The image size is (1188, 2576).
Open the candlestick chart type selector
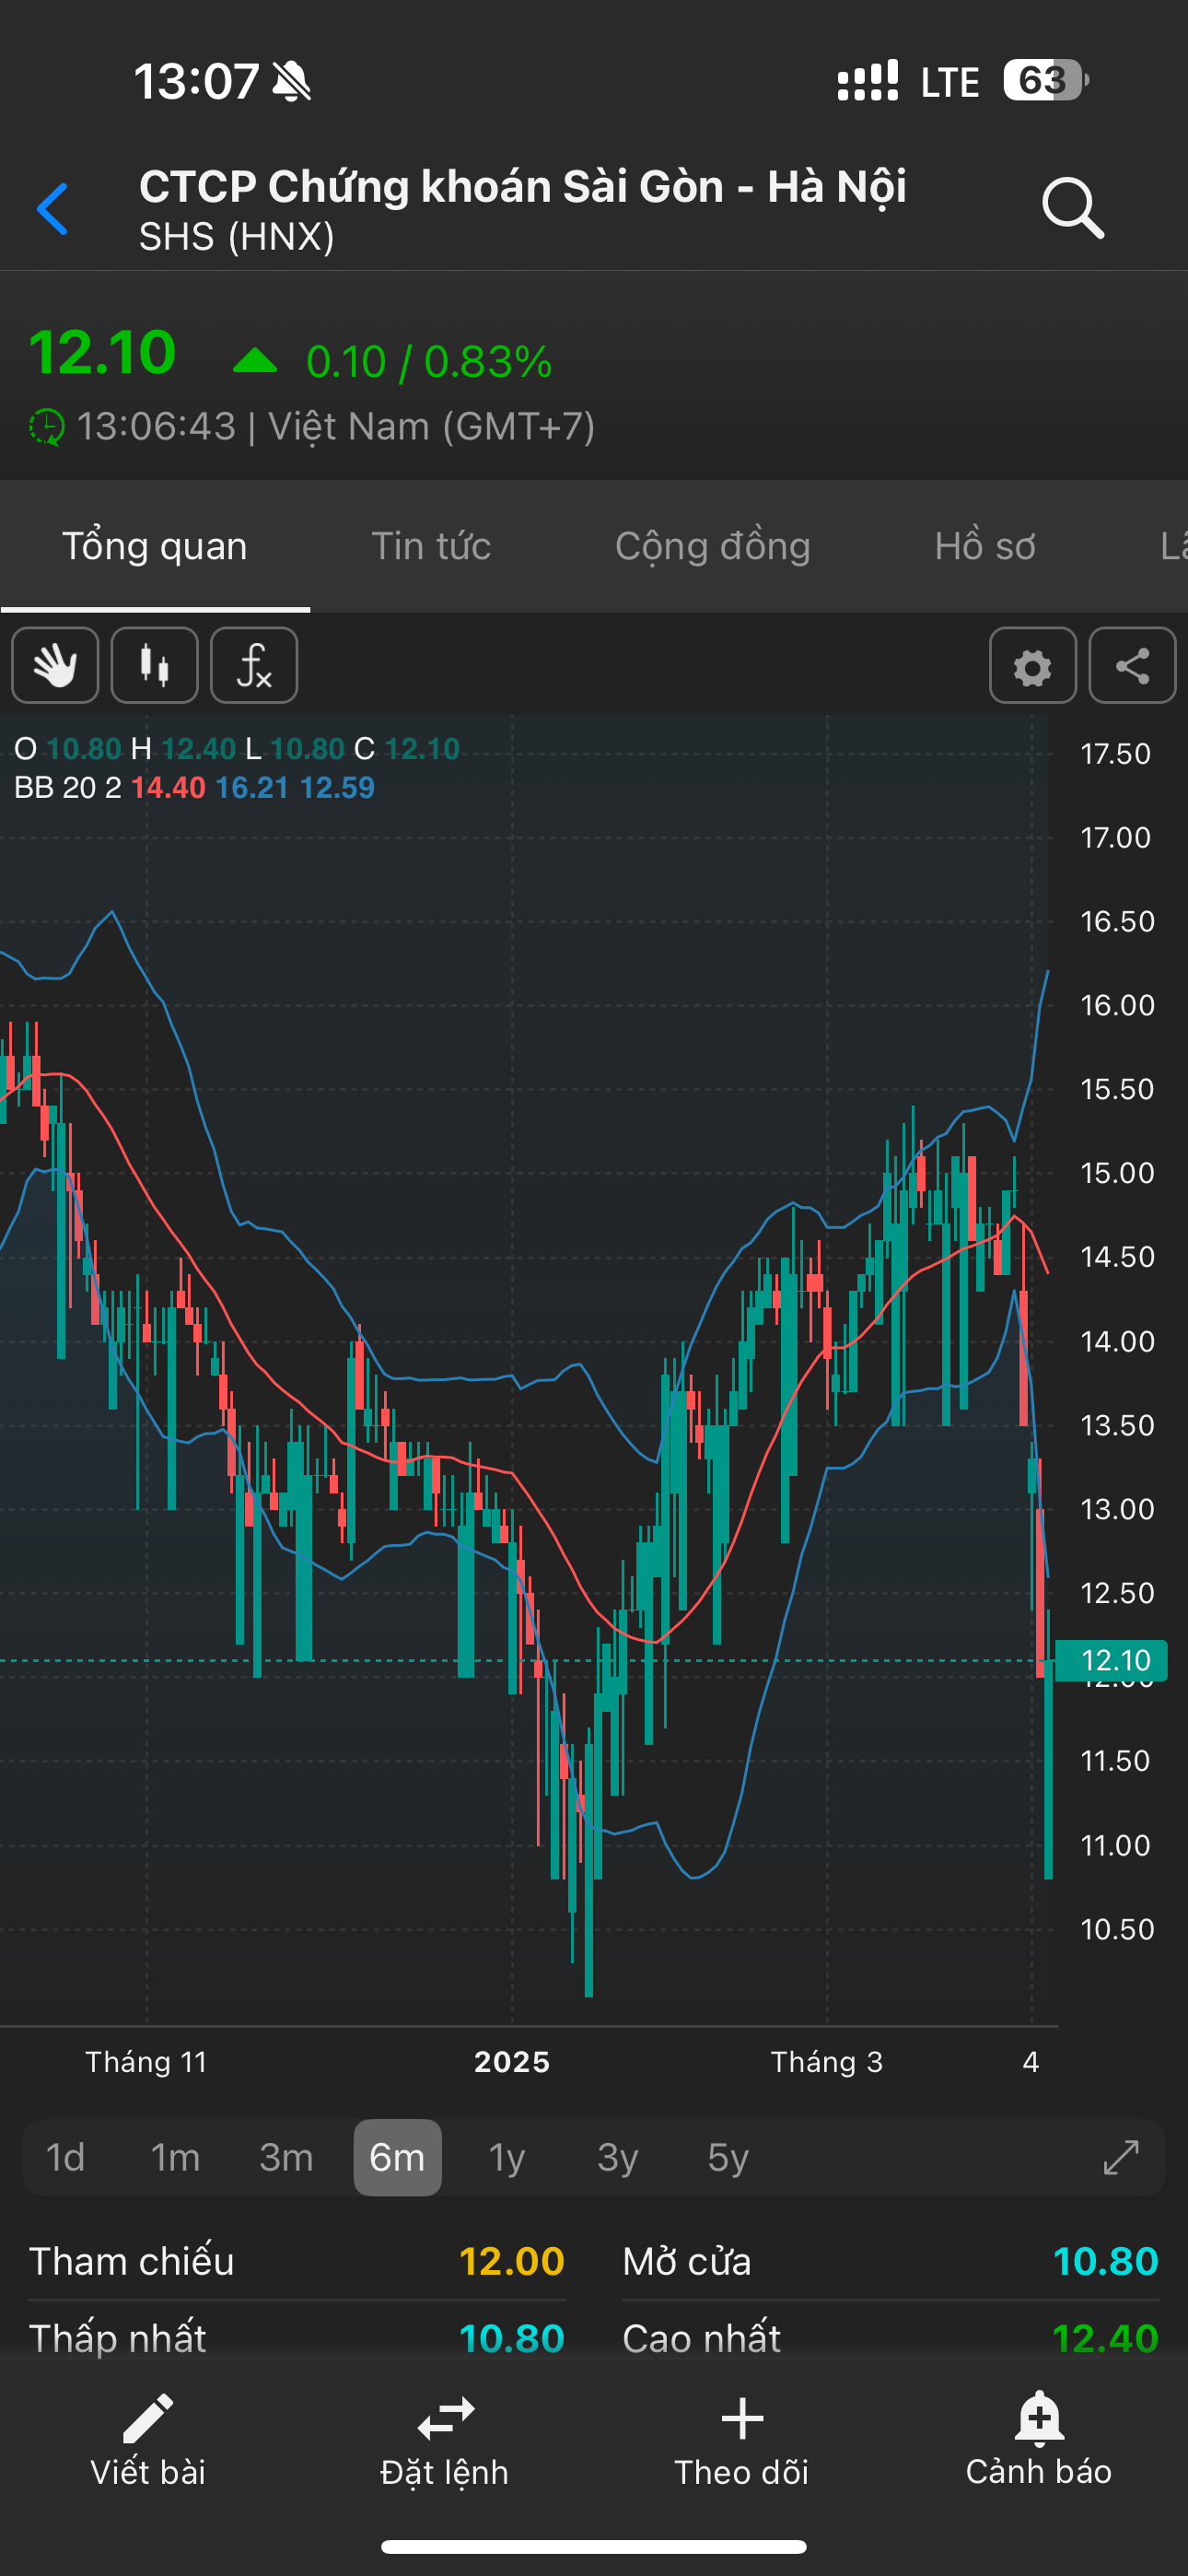154,666
